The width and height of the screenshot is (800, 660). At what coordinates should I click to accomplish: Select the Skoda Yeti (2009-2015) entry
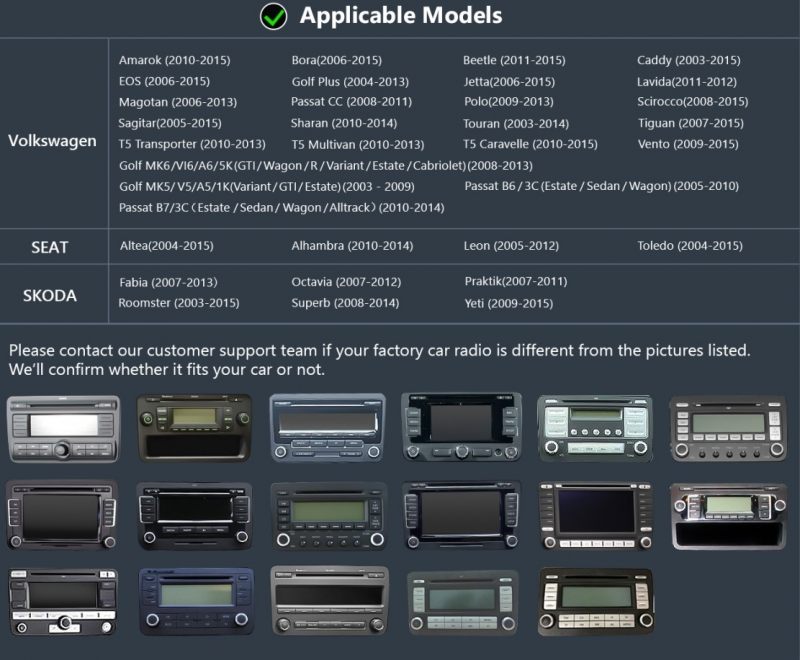pos(508,304)
